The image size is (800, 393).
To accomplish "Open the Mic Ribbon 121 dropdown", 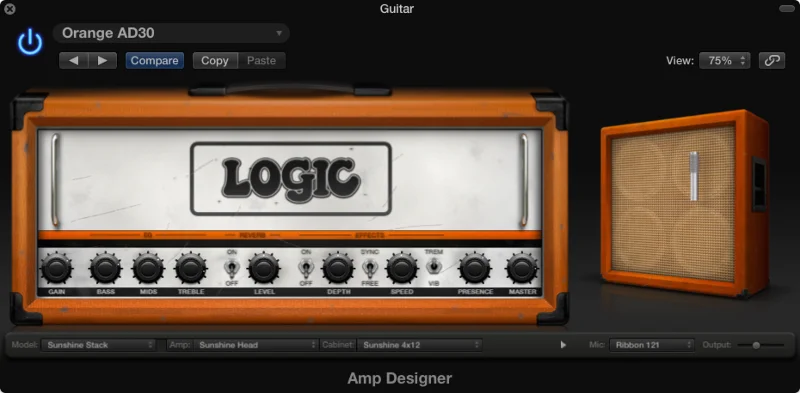I will point(652,345).
